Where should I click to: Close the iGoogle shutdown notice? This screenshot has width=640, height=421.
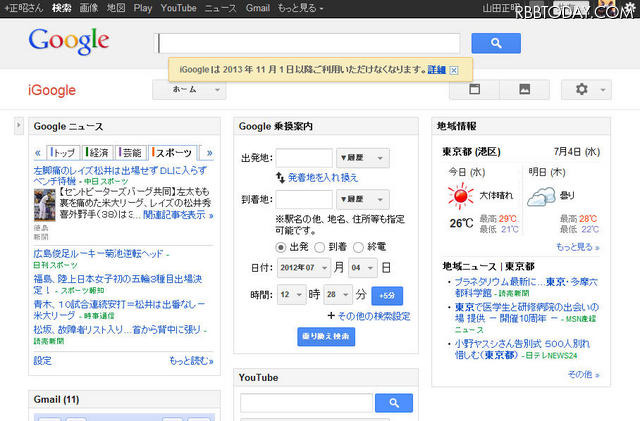pos(453,70)
